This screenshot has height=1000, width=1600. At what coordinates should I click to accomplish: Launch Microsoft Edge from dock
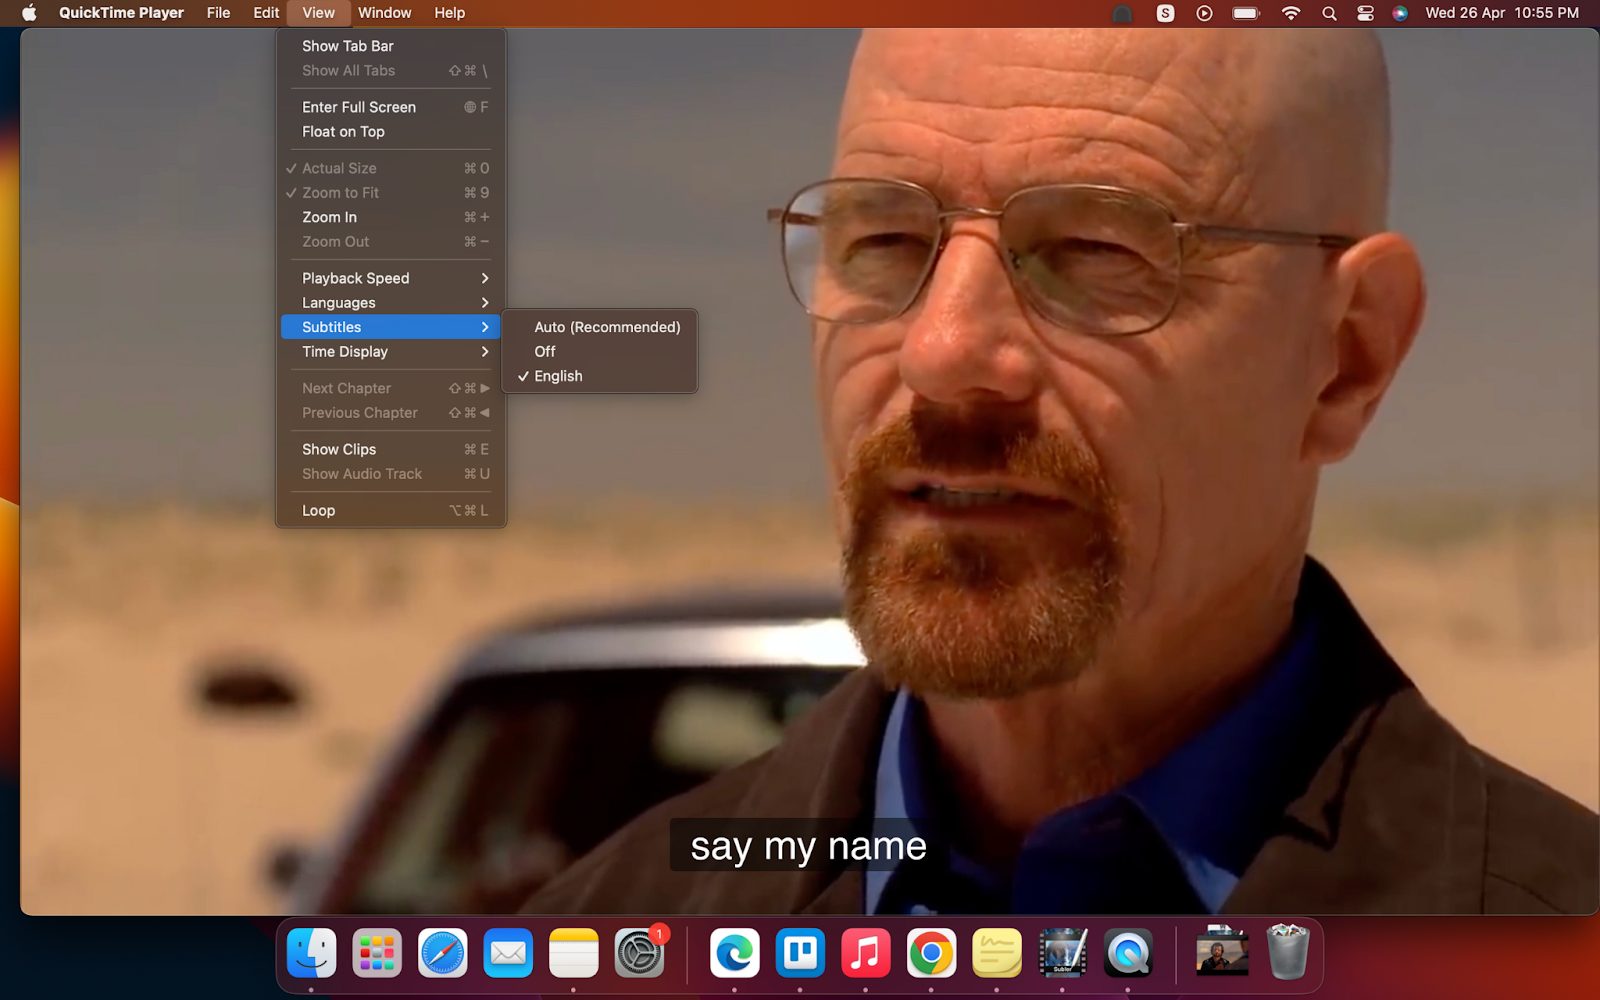(735, 953)
